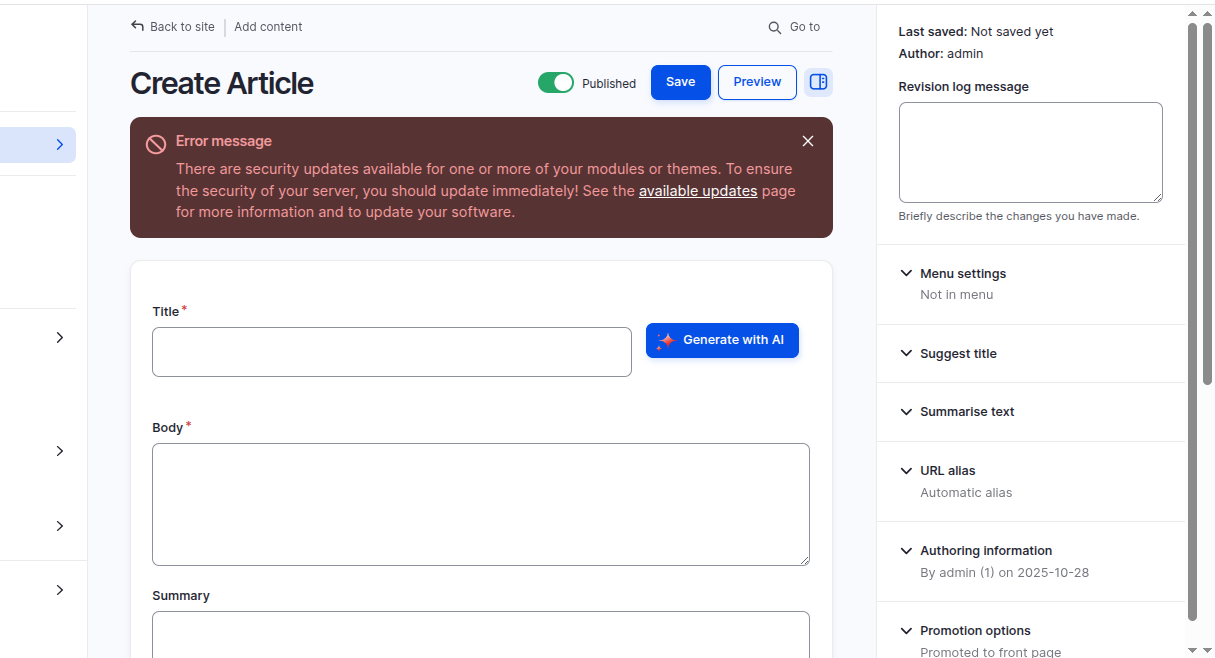Dismiss the error message with the X
The width and height of the screenshot is (1215, 658).
pyautogui.click(x=807, y=141)
